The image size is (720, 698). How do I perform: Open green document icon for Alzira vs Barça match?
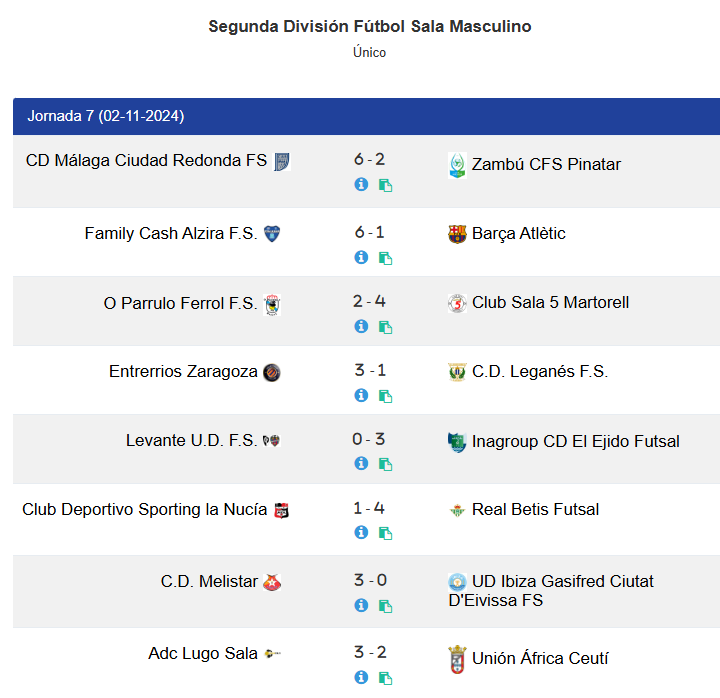click(x=385, y=258)
